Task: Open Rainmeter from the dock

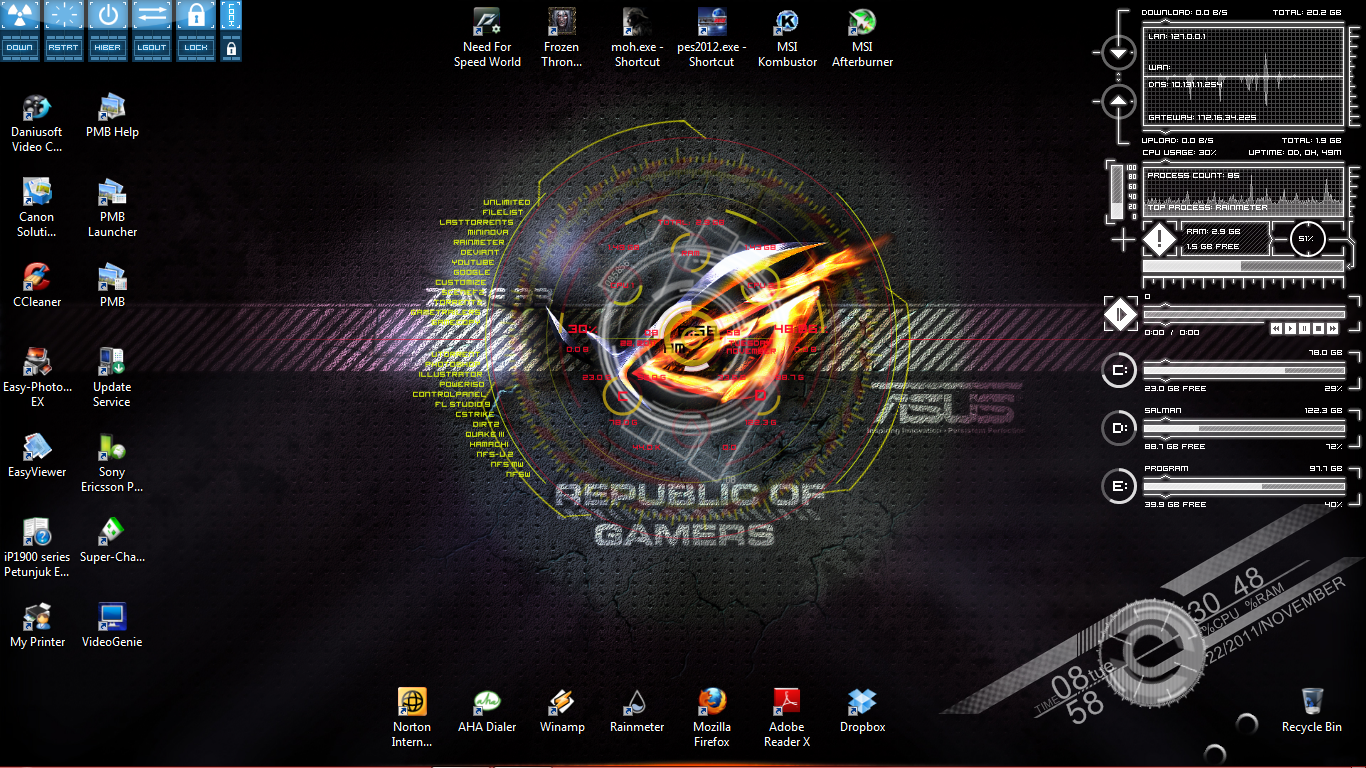Action: pyautogui.click(x=636, y=702)
